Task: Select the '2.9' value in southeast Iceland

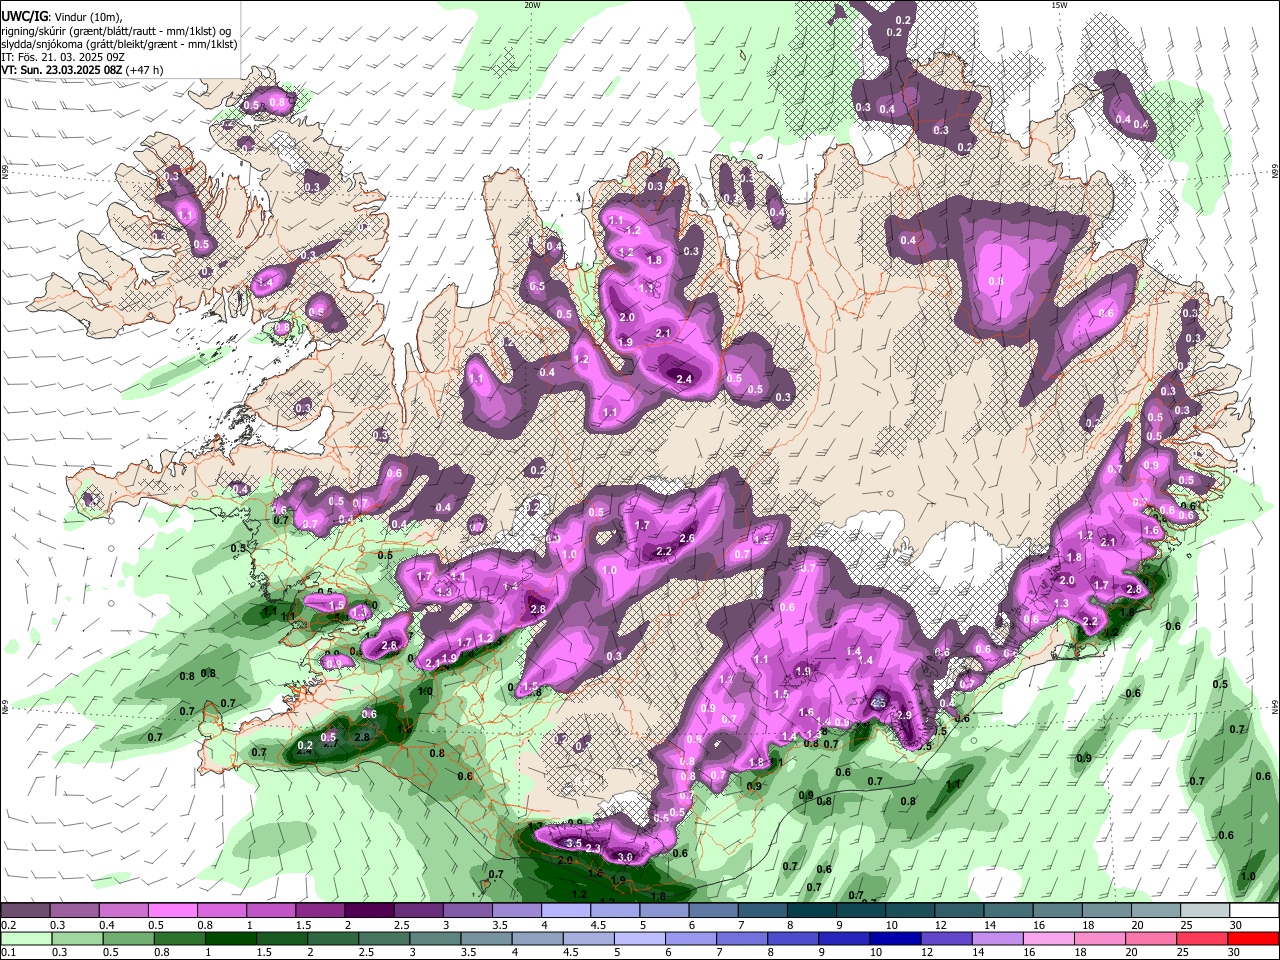Action: [x=905, y=716]
